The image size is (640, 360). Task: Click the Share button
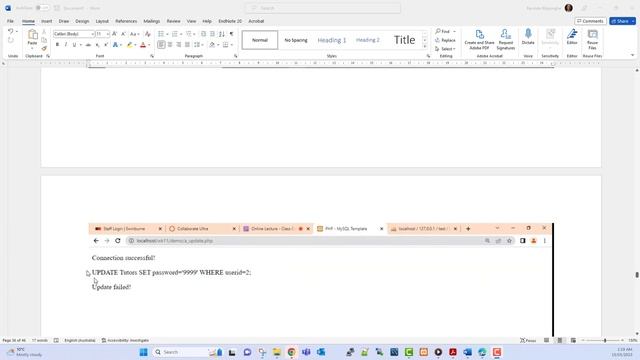[622, 21]
